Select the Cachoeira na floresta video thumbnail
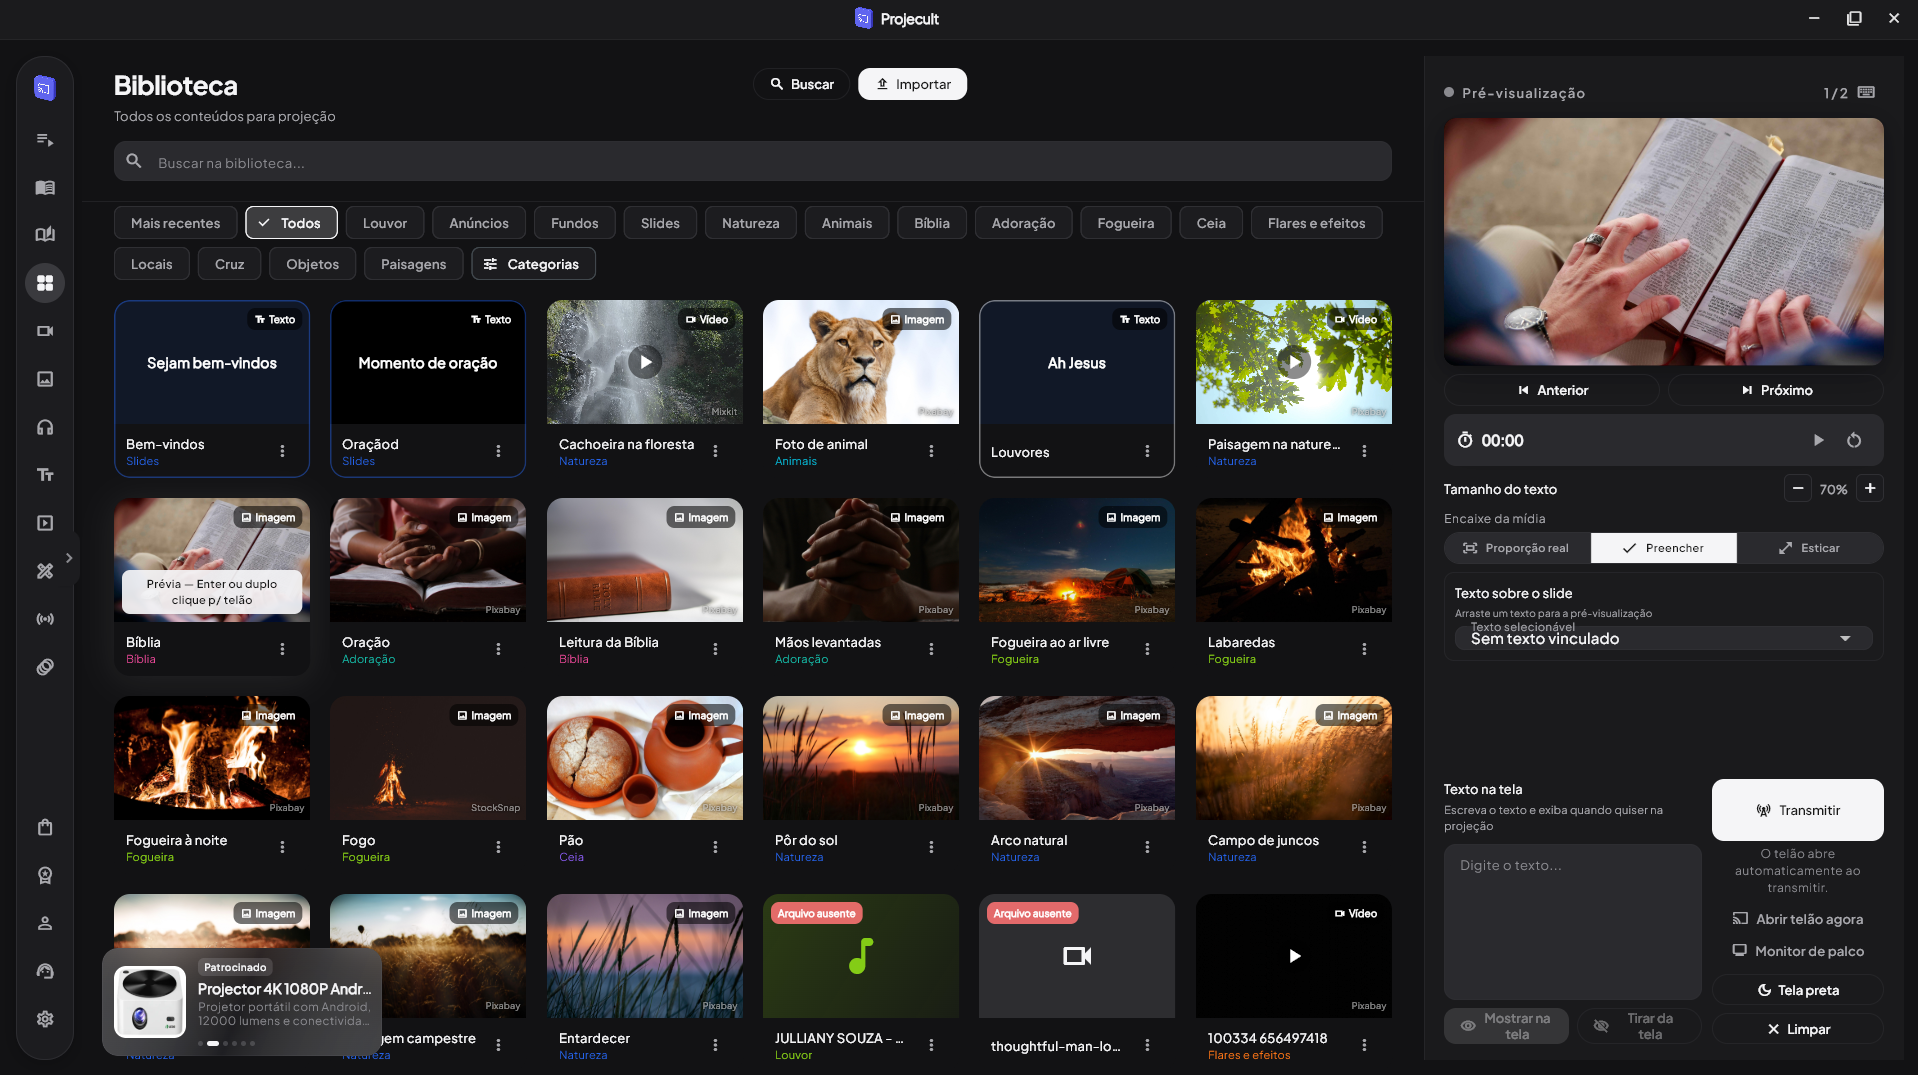The image size is (1918, 1075). coord(645,362)
